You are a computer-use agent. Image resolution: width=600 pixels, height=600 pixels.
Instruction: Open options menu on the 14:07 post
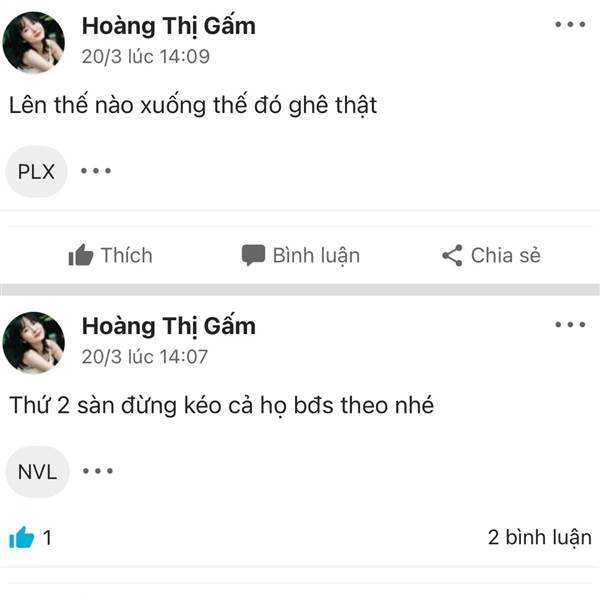pyautogui.click(x=570, y=324)
